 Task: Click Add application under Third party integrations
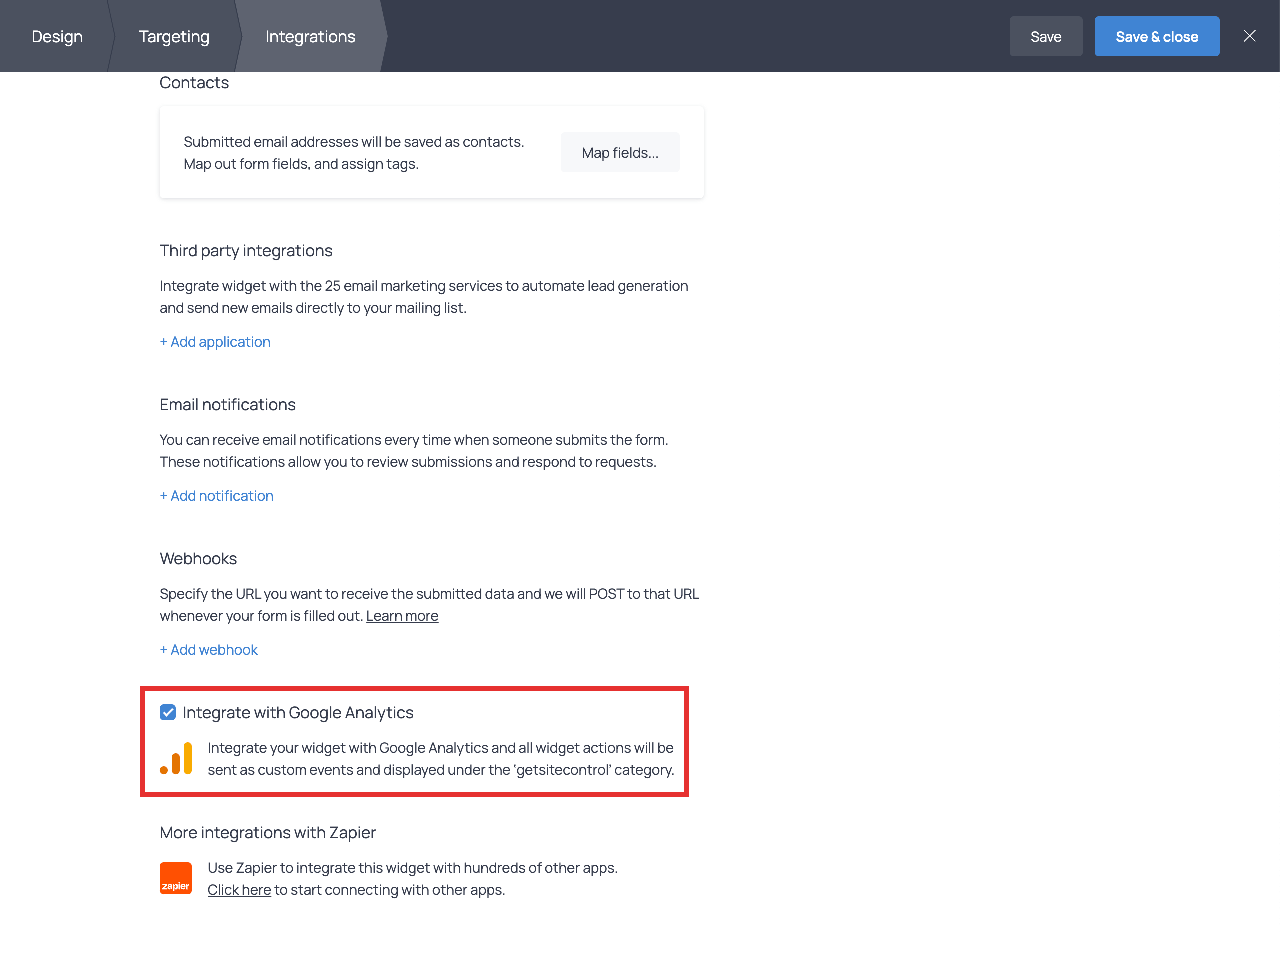[x=215, y=341]
